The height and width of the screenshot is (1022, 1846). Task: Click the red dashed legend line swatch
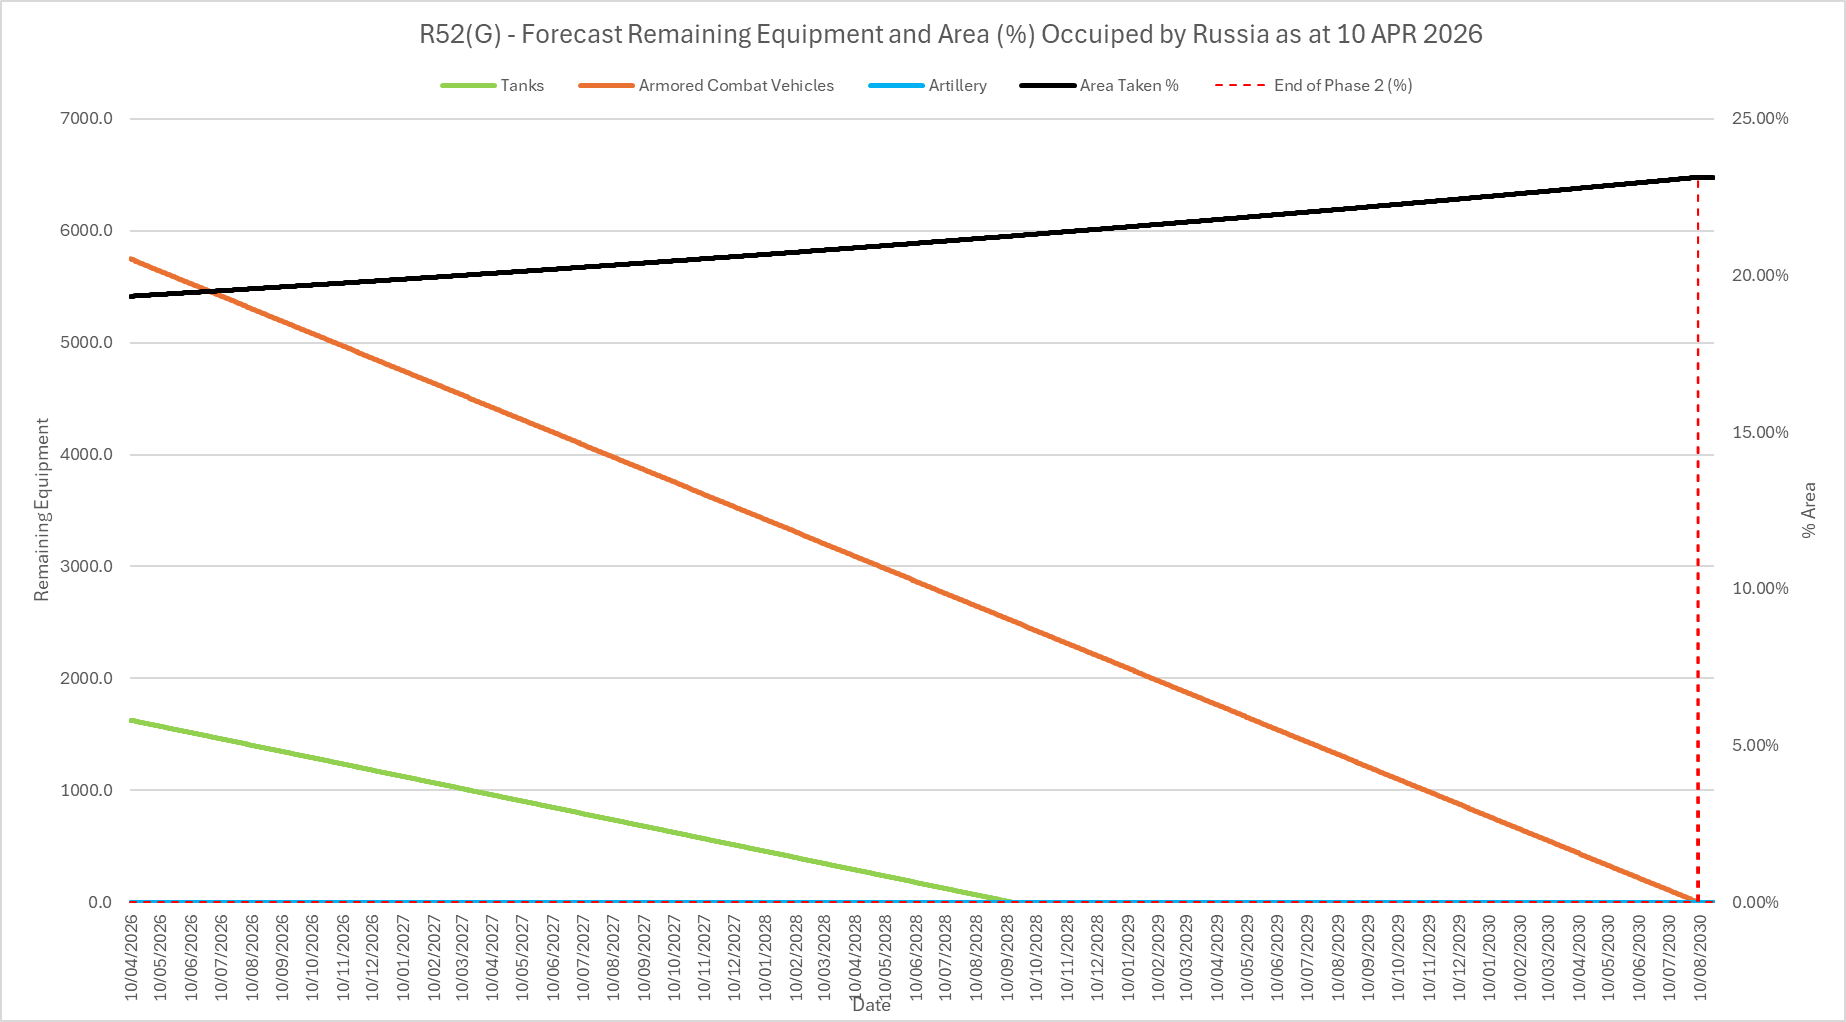point(1240,86)
